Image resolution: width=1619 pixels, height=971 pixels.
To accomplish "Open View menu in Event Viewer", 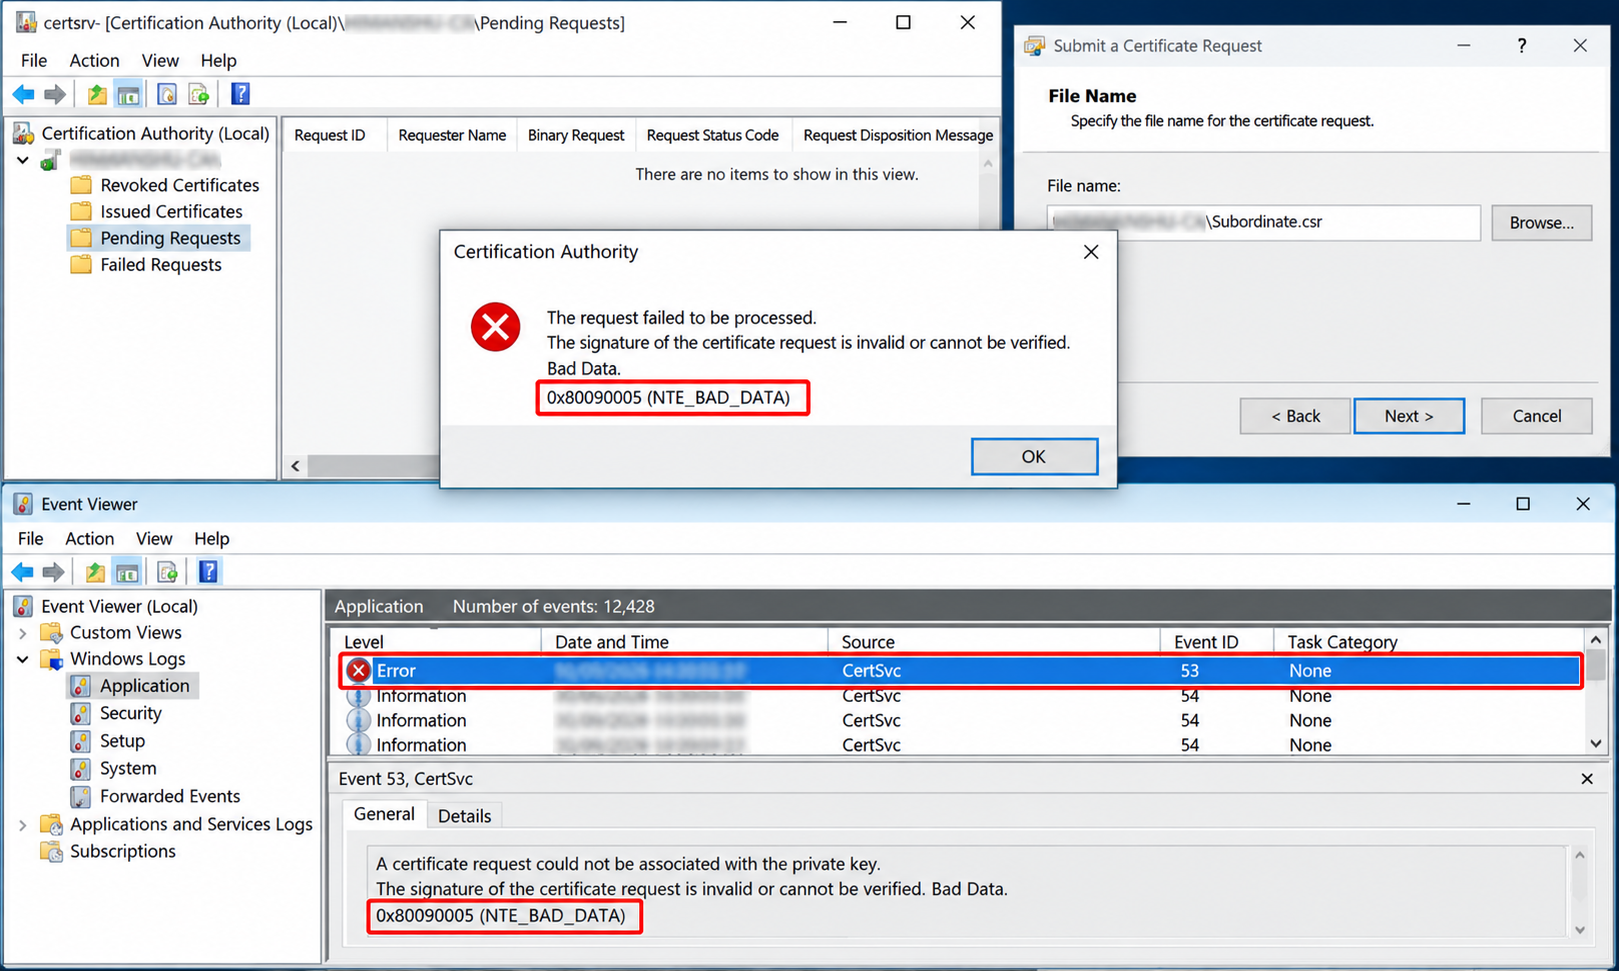I will click(x=154, y=538).
